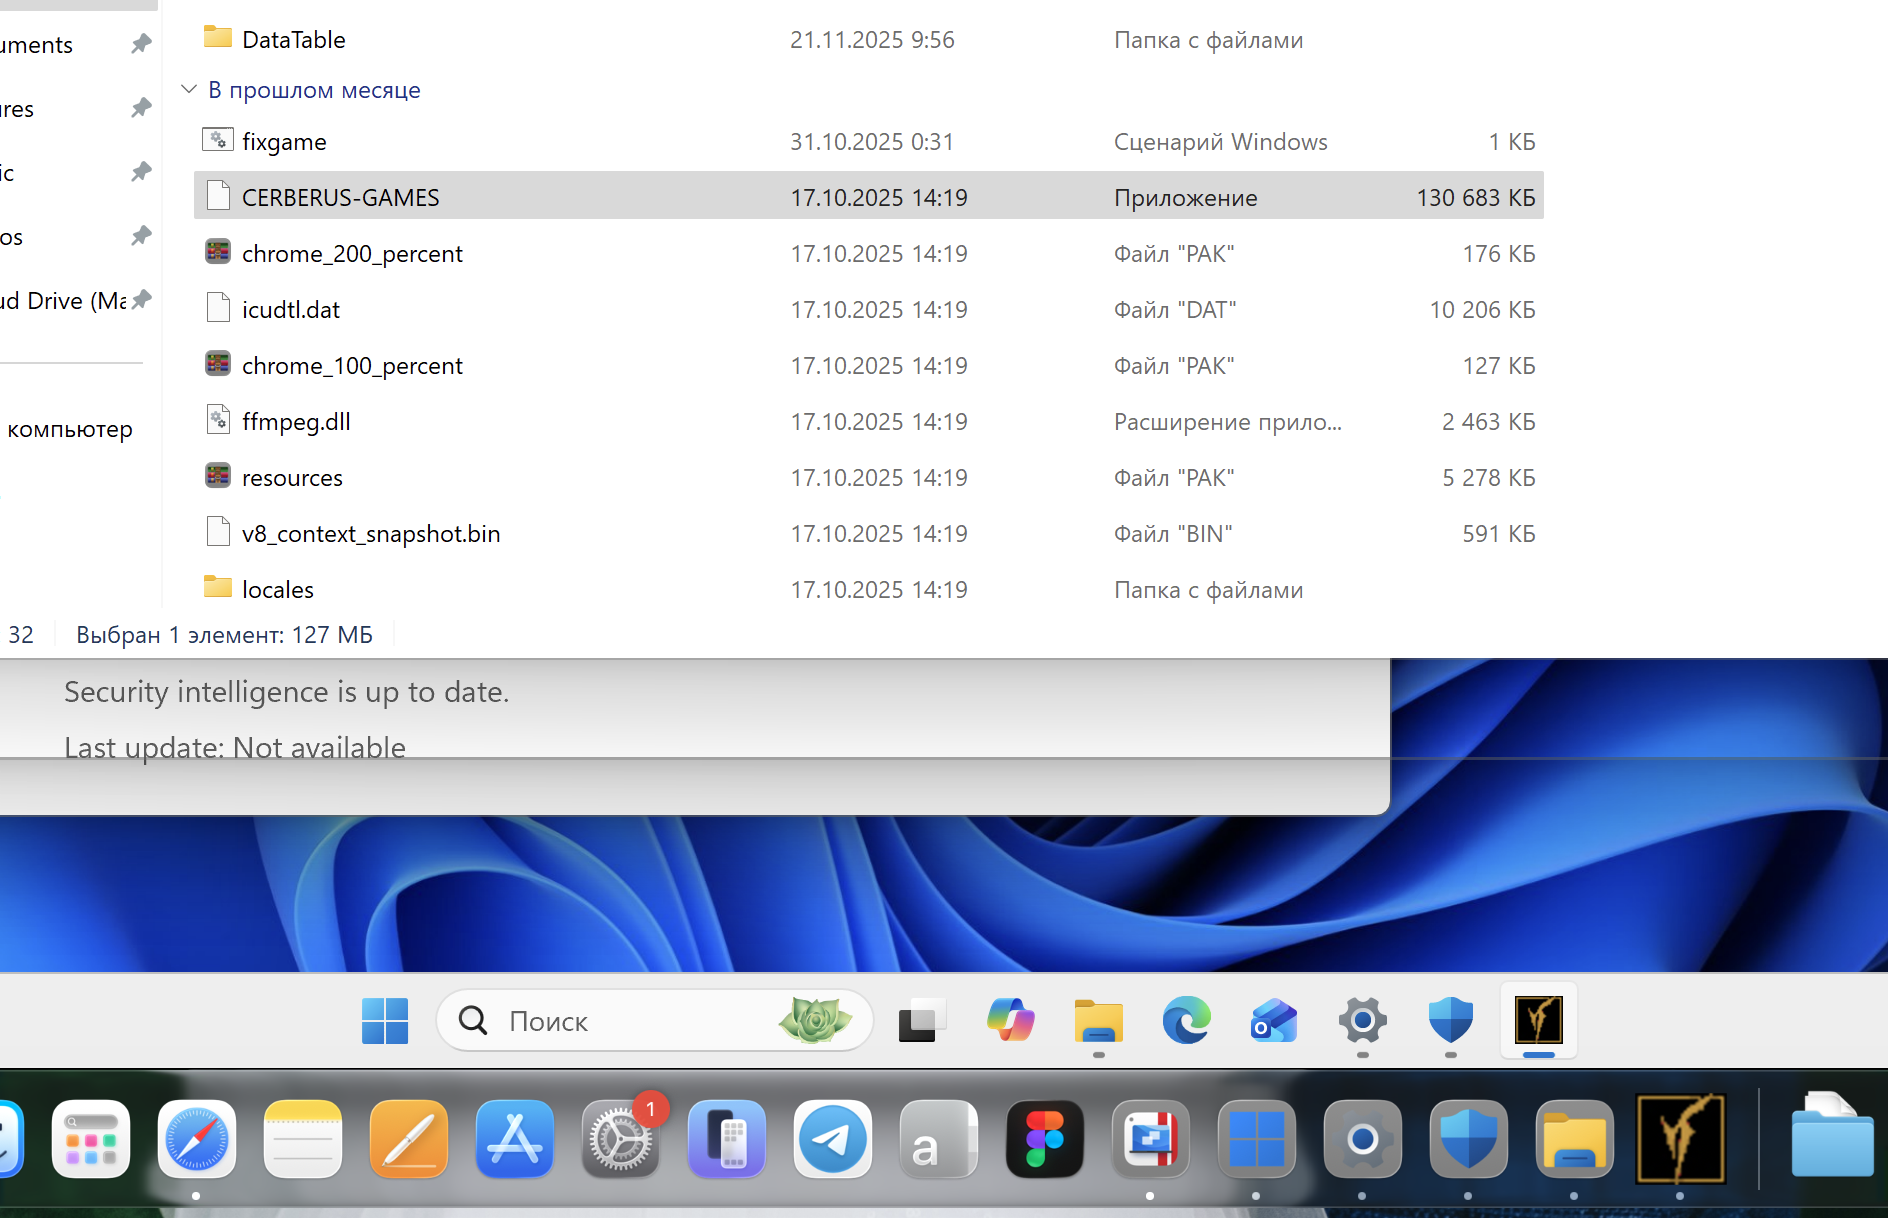Open App Store from the Dock
1888x1218 pixels.
pyautogui.click(x=514, y=1140)
